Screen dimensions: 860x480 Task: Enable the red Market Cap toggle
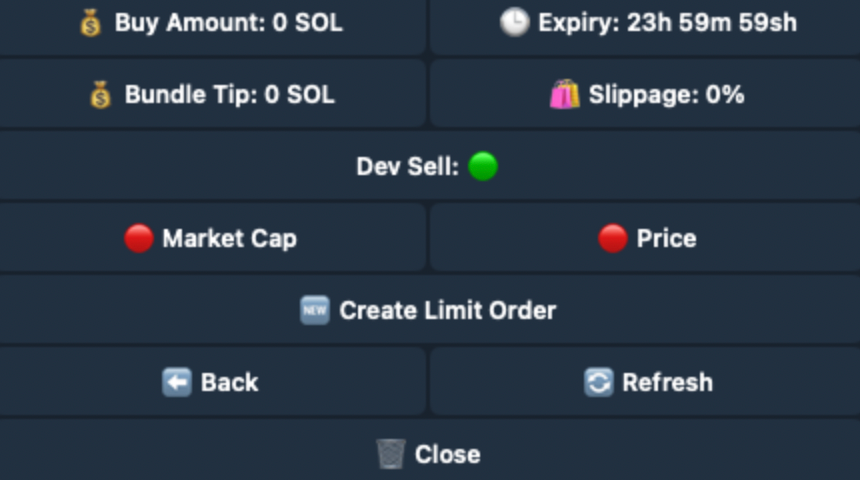[x=139, y=238]
